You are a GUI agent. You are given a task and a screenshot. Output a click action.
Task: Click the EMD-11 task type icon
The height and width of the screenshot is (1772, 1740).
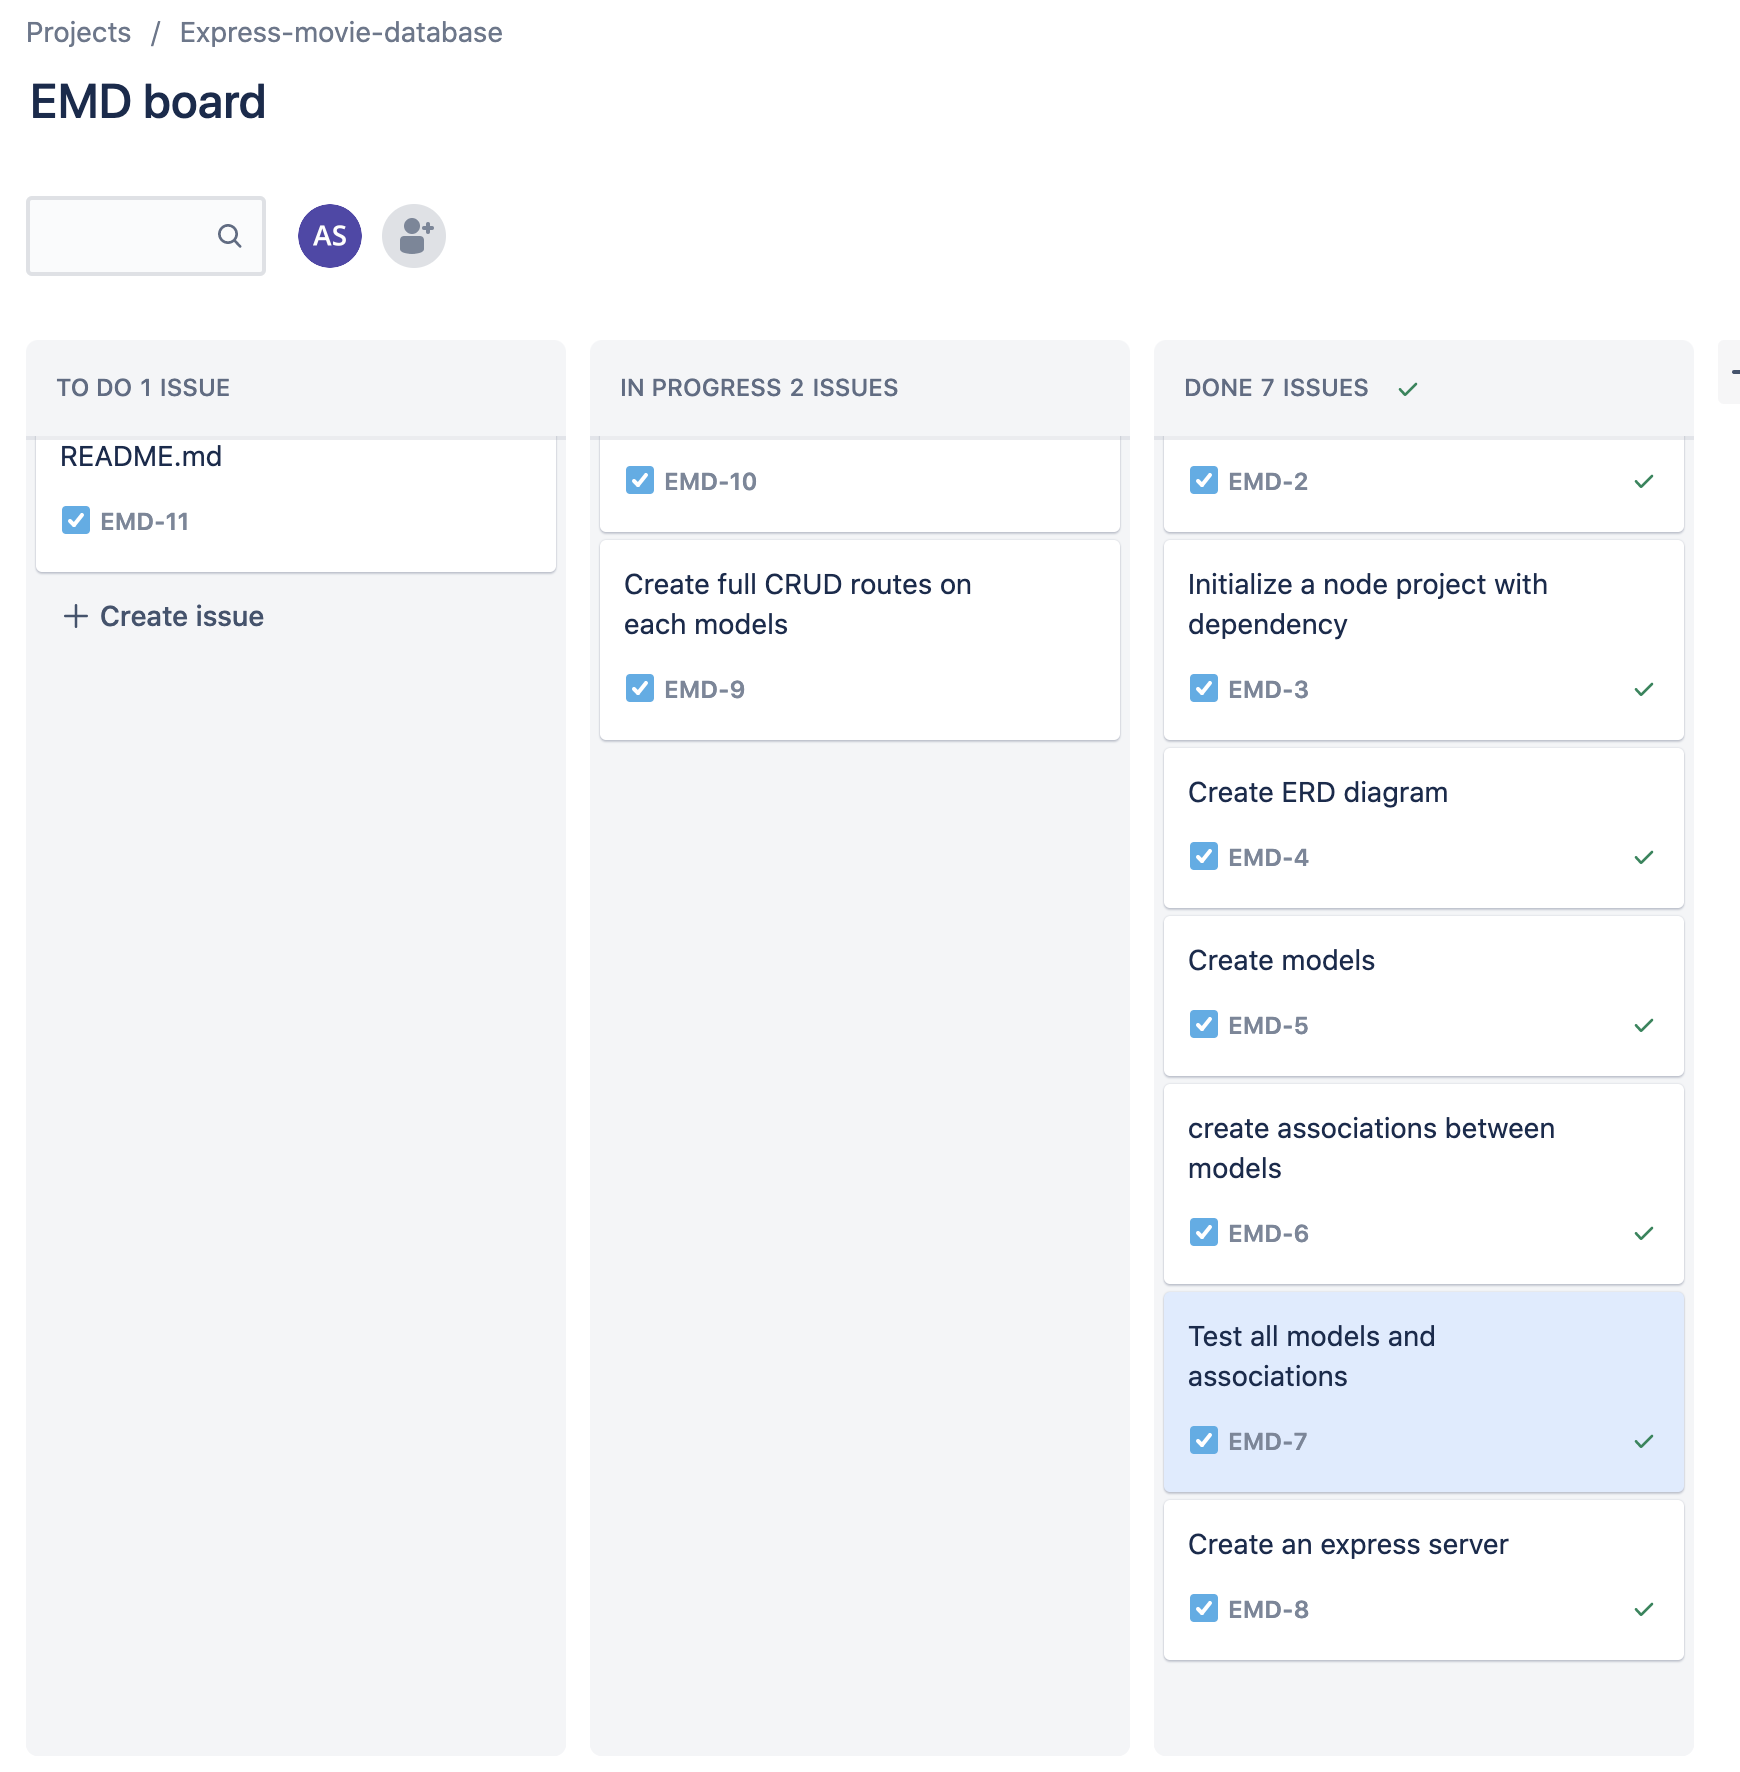click(76, 521)
